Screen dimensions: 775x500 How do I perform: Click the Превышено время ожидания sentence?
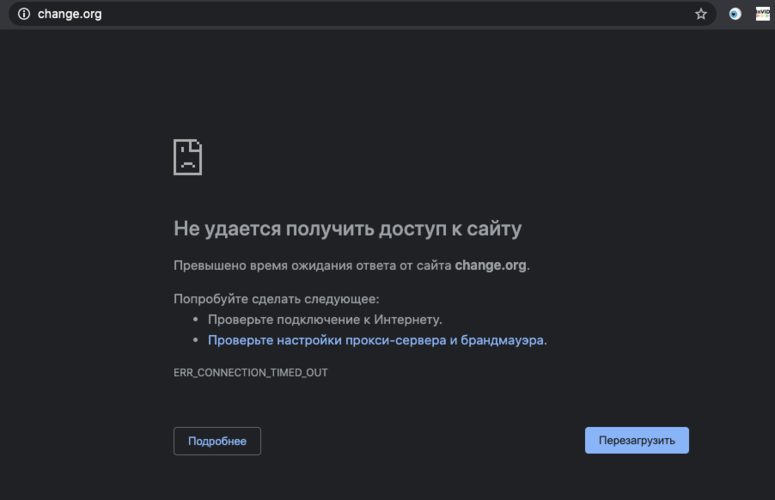click(x=312, y=266)
